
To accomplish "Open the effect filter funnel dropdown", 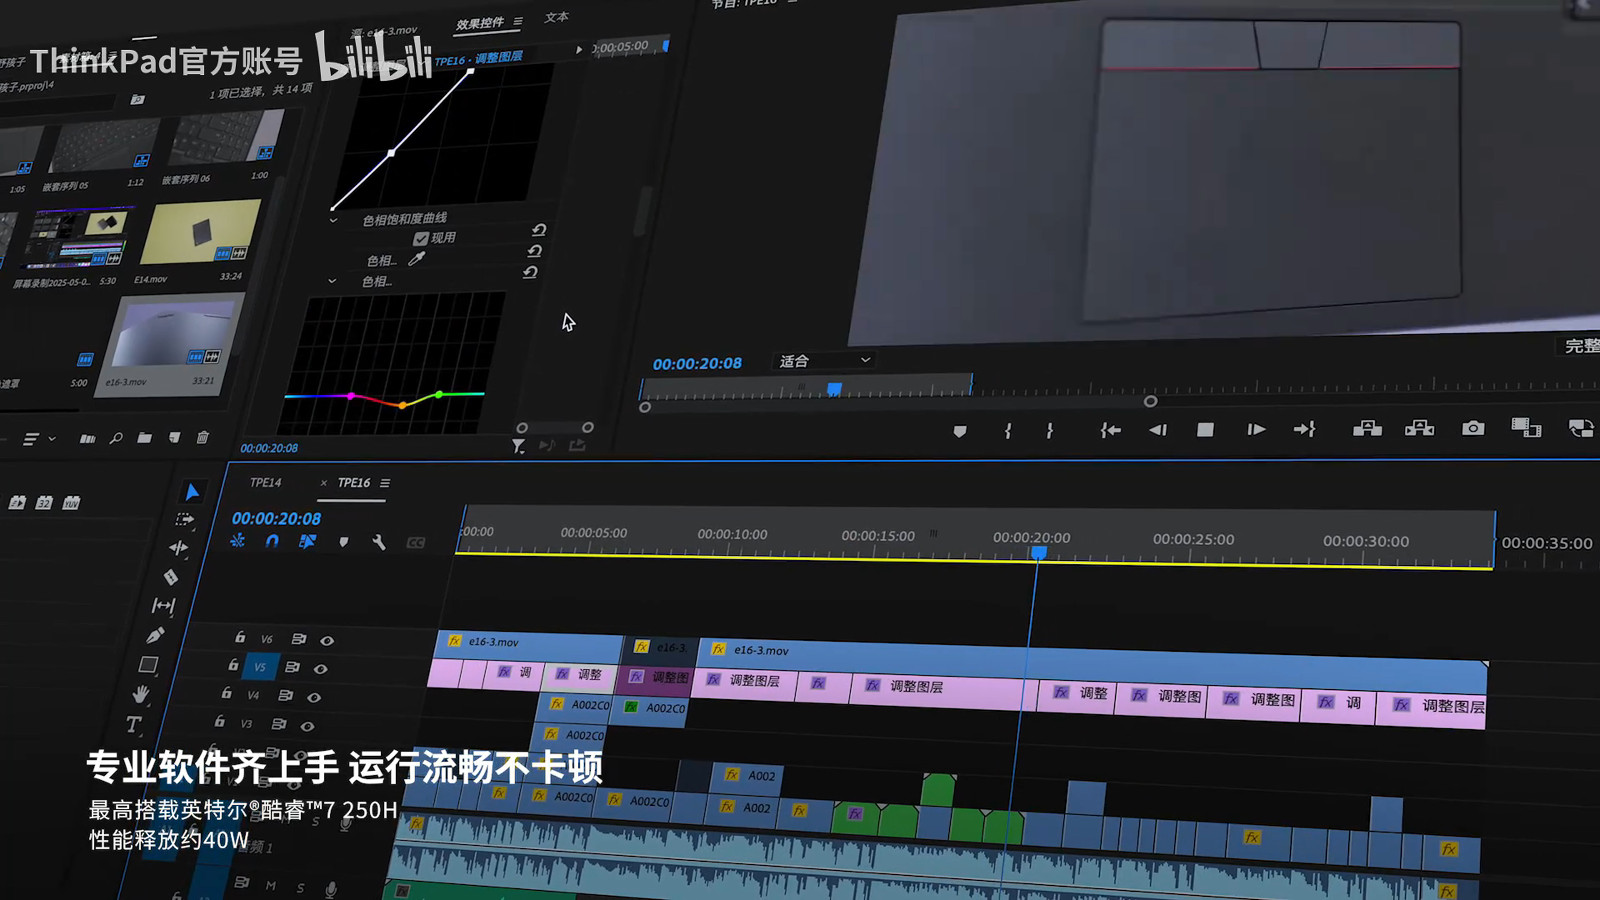I will [518, 446].
